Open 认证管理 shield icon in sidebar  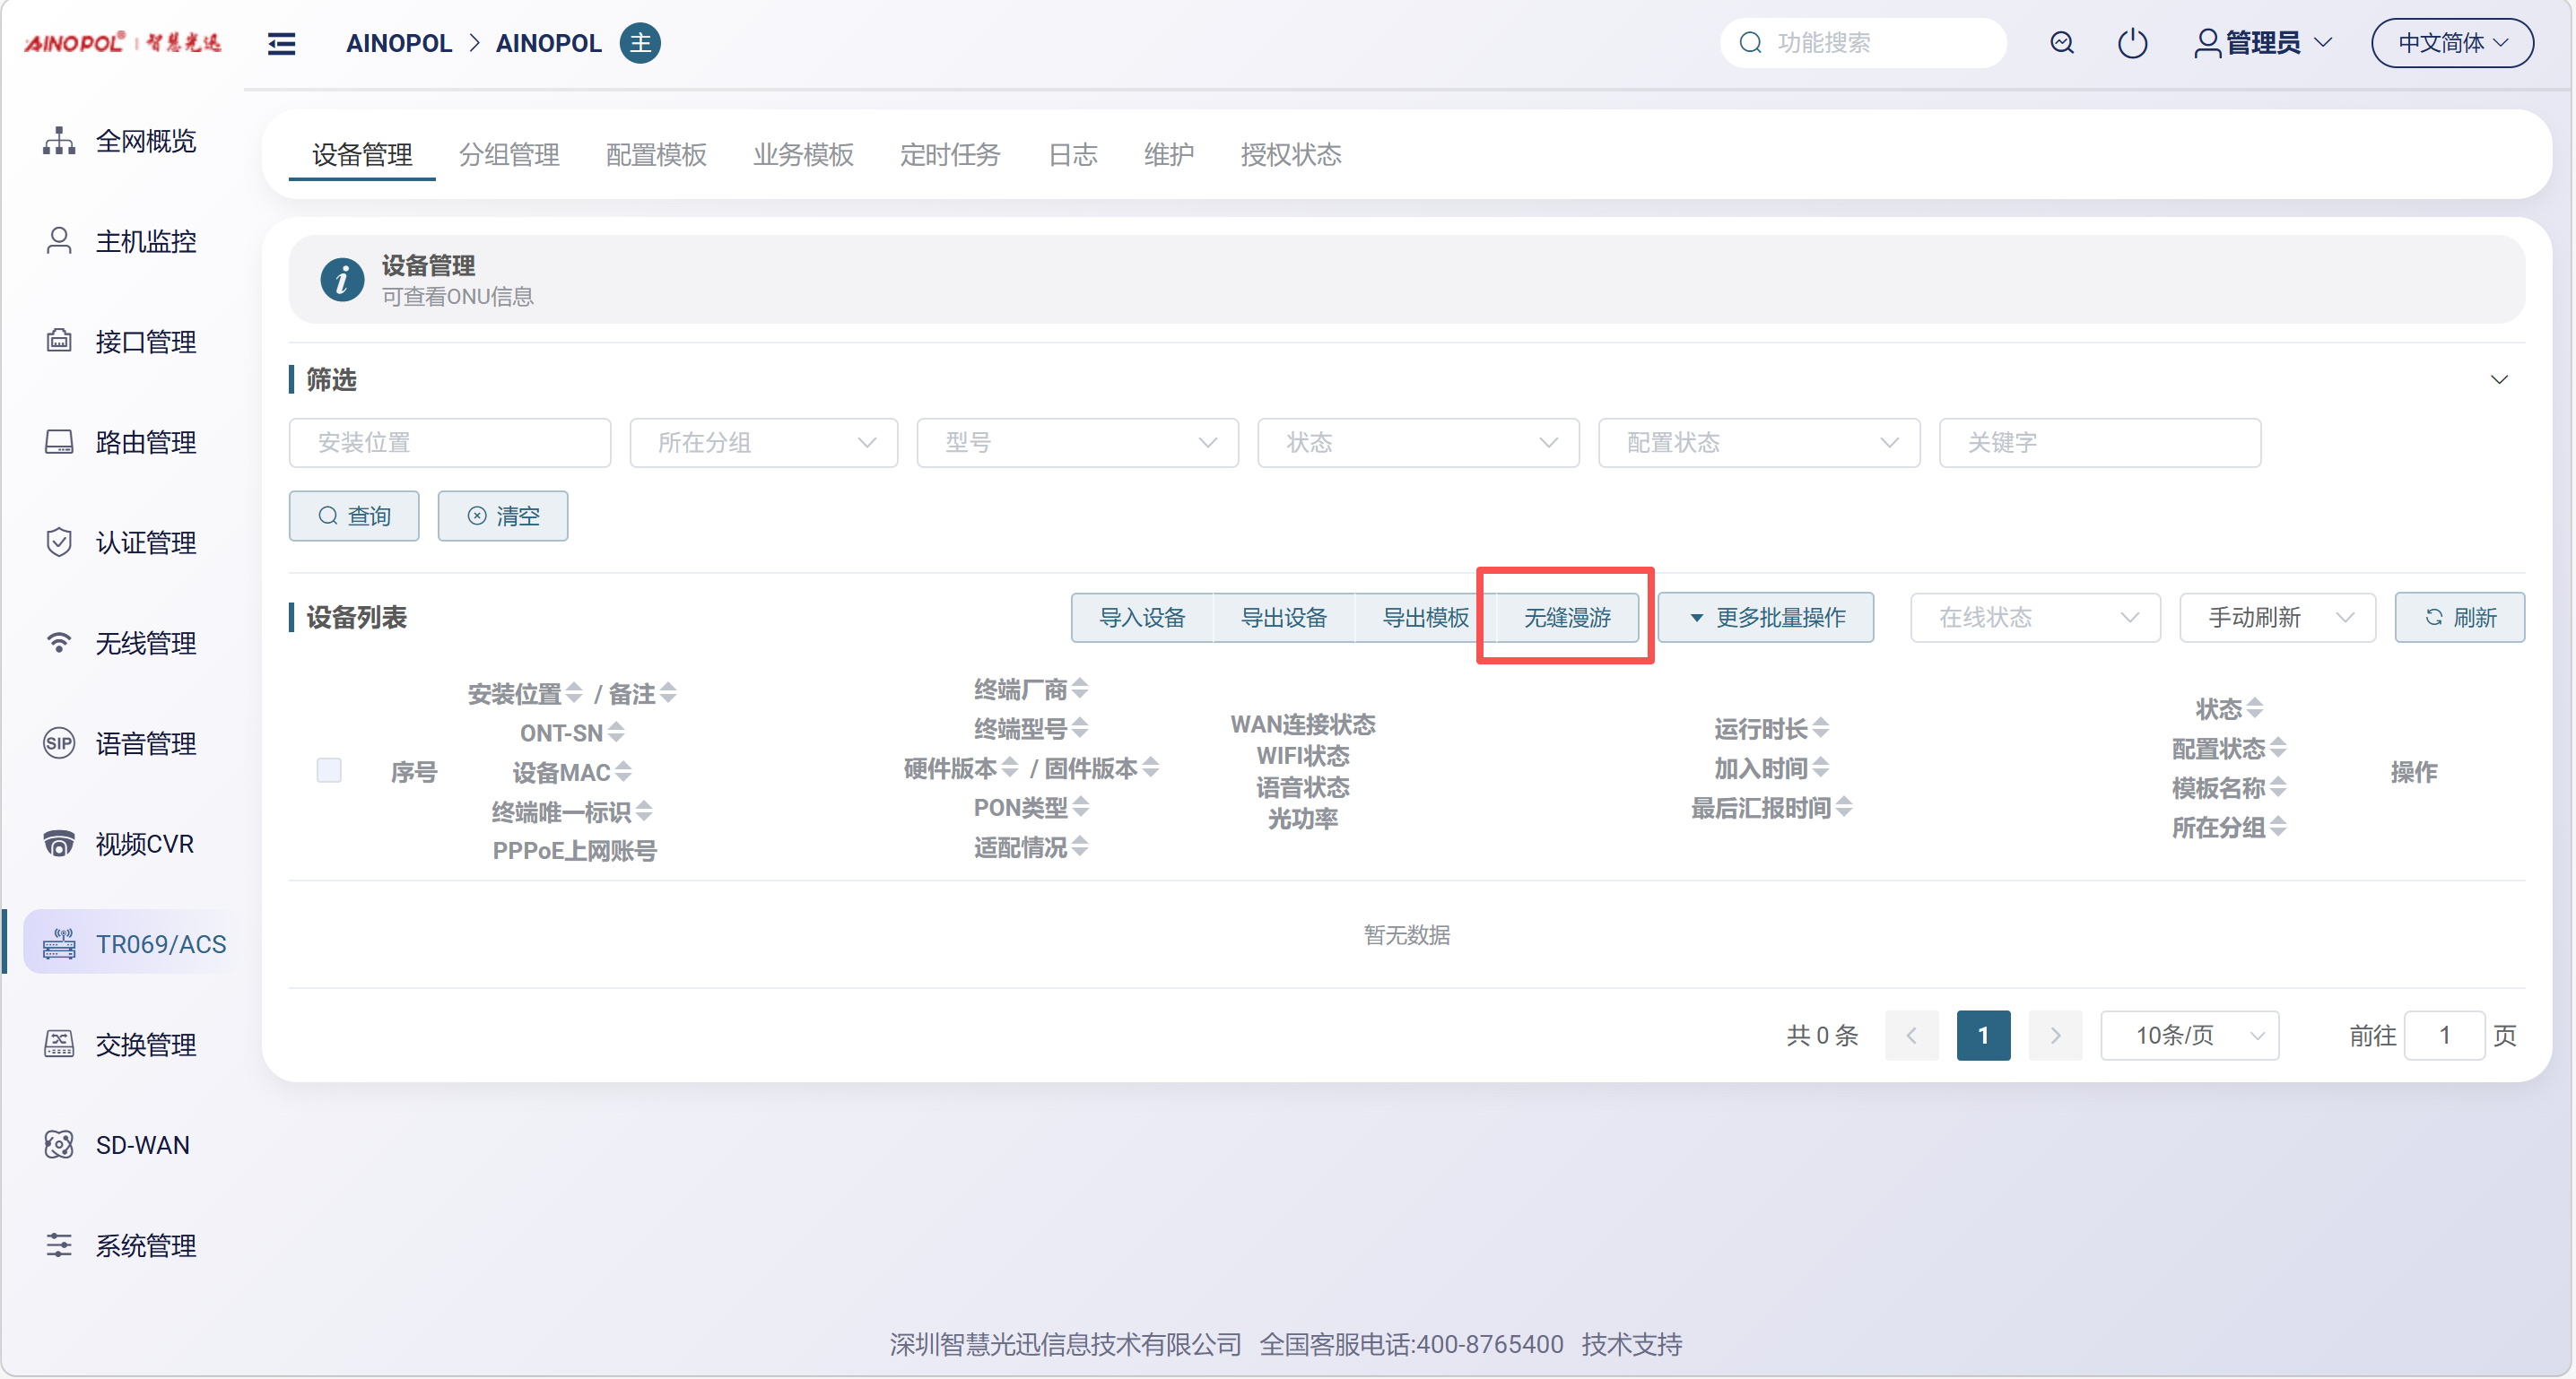[x=59, y=543]
